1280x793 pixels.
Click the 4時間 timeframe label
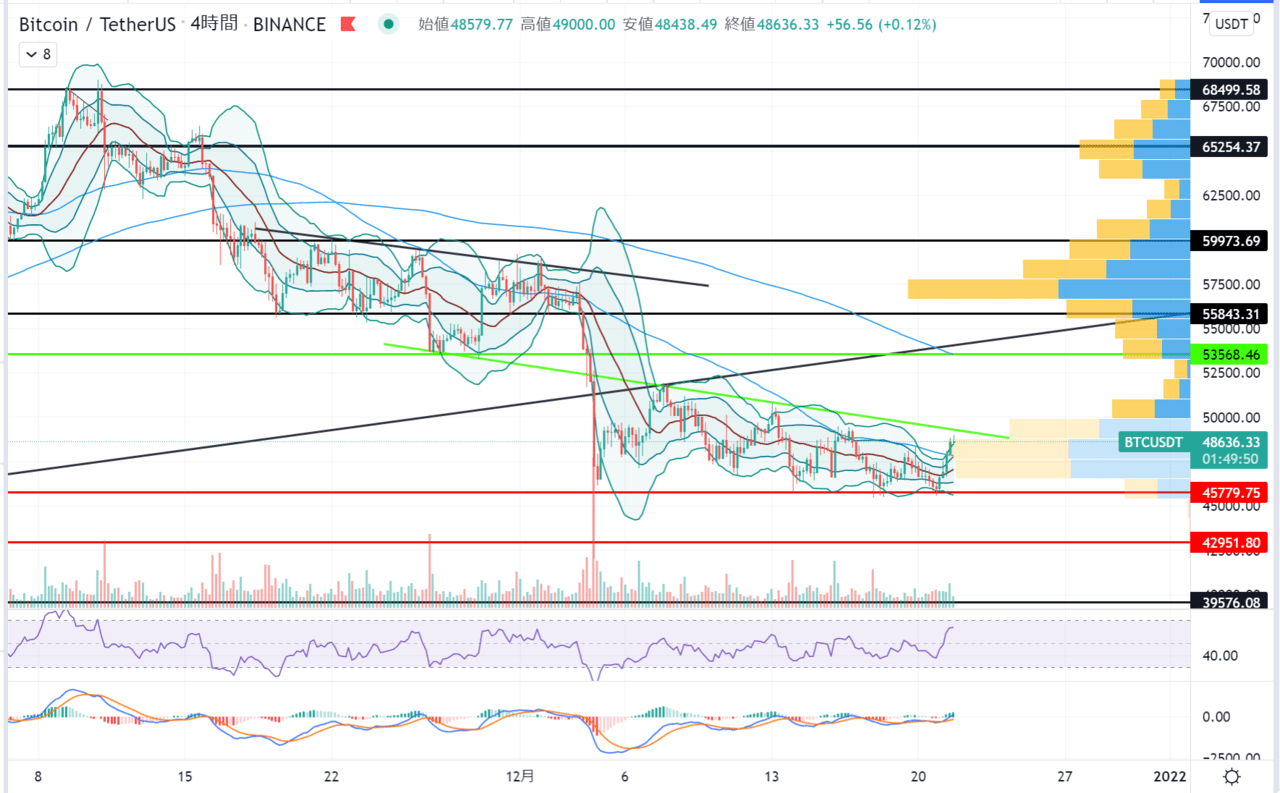pyautogui.click(x=214, y=23)
